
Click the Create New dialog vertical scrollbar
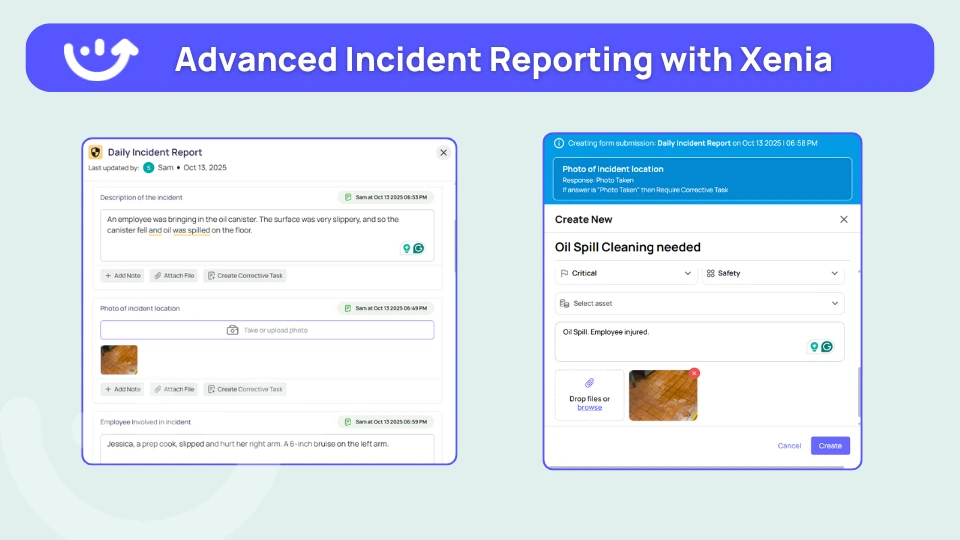click(859, 392)
